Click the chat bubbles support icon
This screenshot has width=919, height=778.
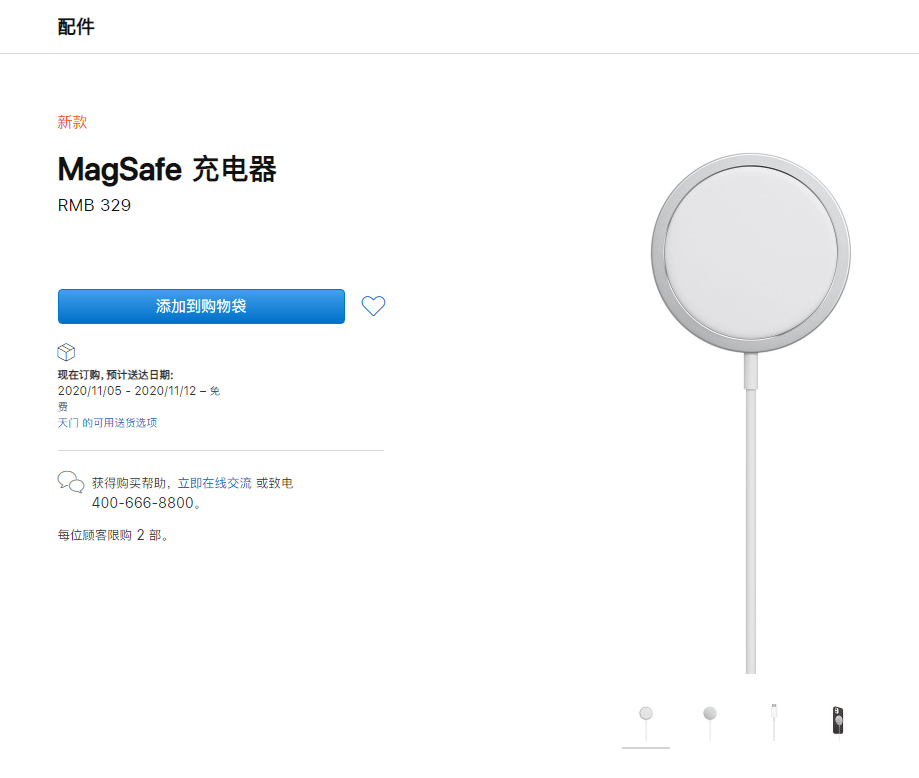[70, 482]
